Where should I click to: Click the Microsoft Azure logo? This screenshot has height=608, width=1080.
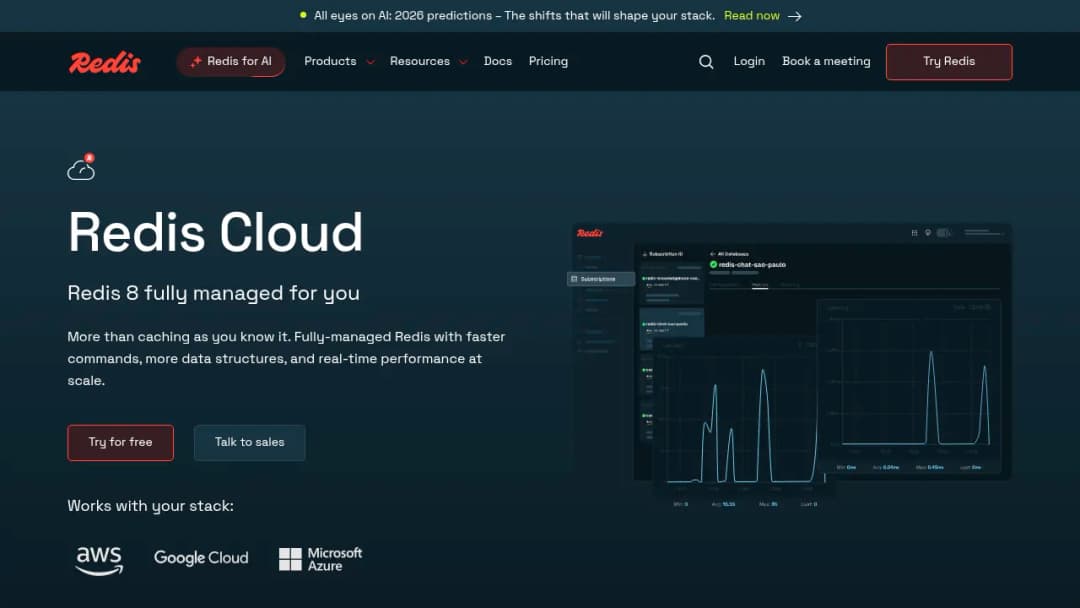coord(320,559)
